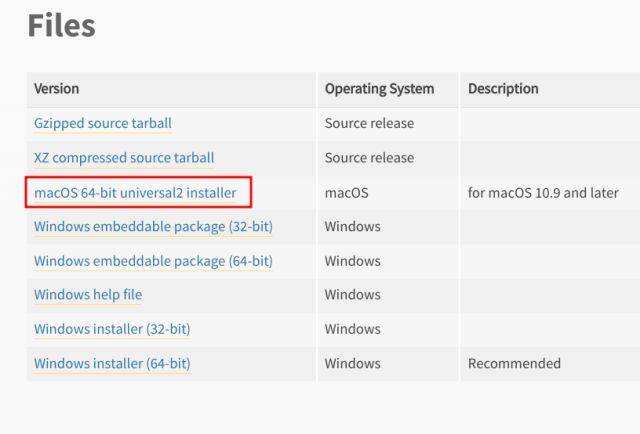Select the Operating System column header
The image size is (640, 434).
pos(379,89)
